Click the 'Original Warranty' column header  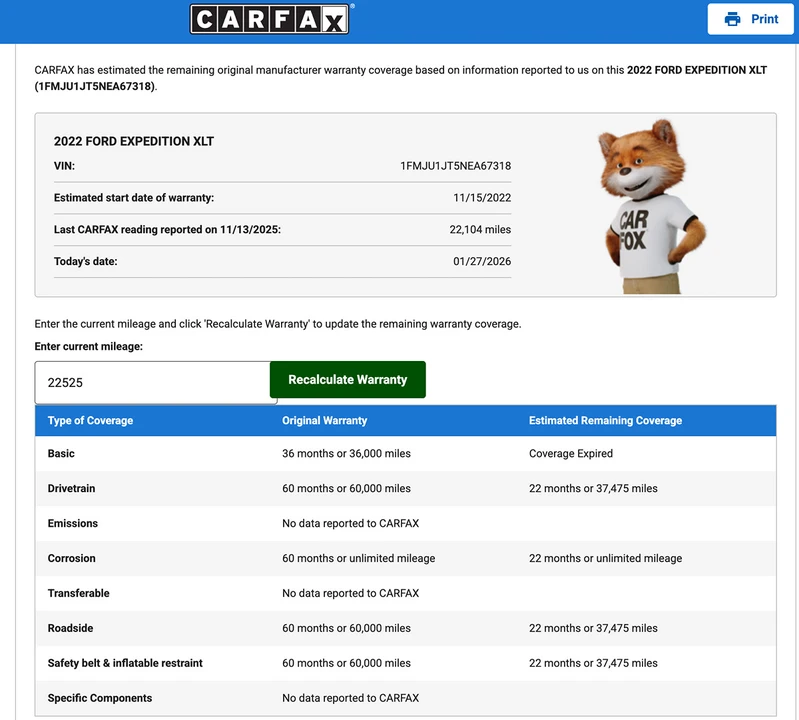tap(325, 420)
